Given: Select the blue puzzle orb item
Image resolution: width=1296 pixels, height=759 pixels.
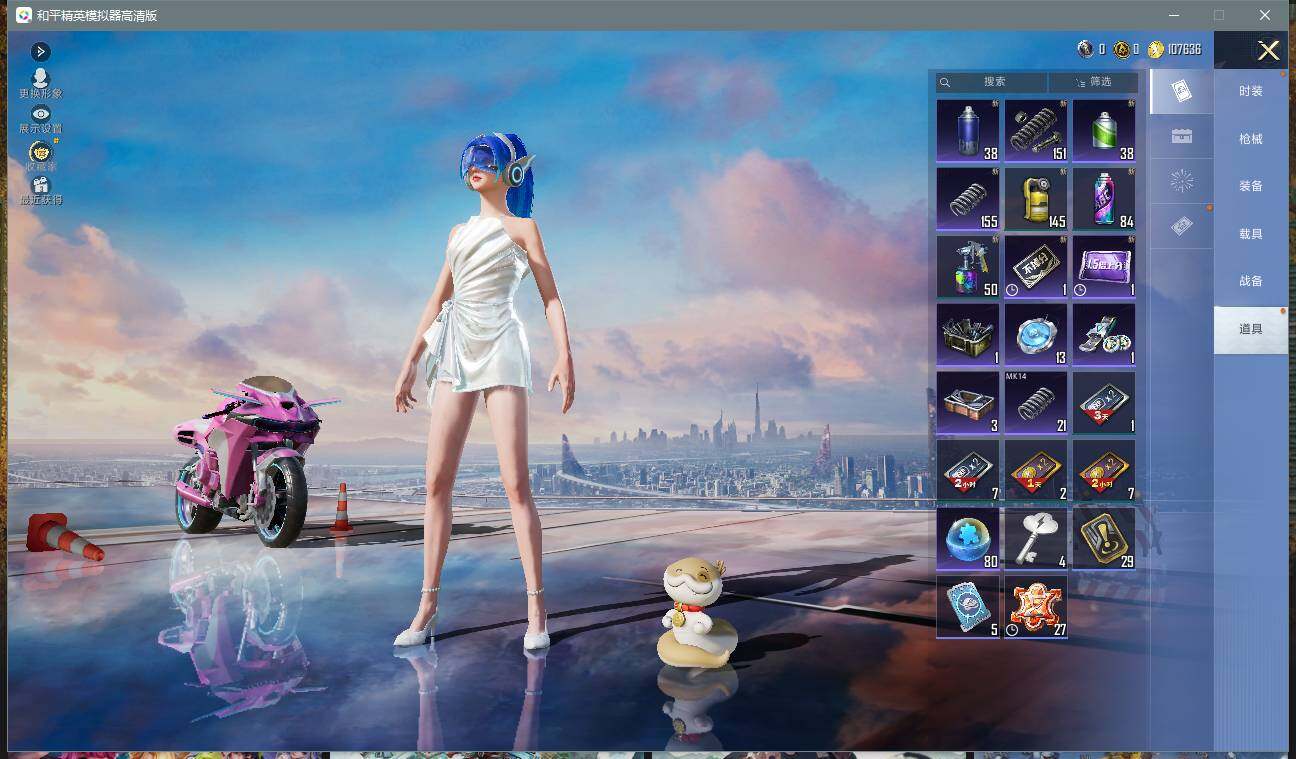Looking at the screenshot, I should click(968, 538).
